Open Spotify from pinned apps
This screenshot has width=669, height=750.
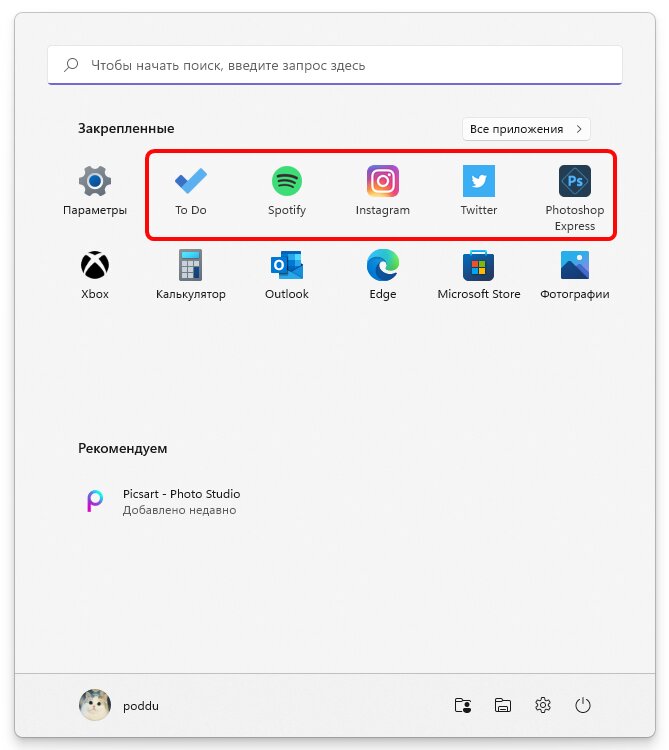pyautogui.click(x=286, y=191)
